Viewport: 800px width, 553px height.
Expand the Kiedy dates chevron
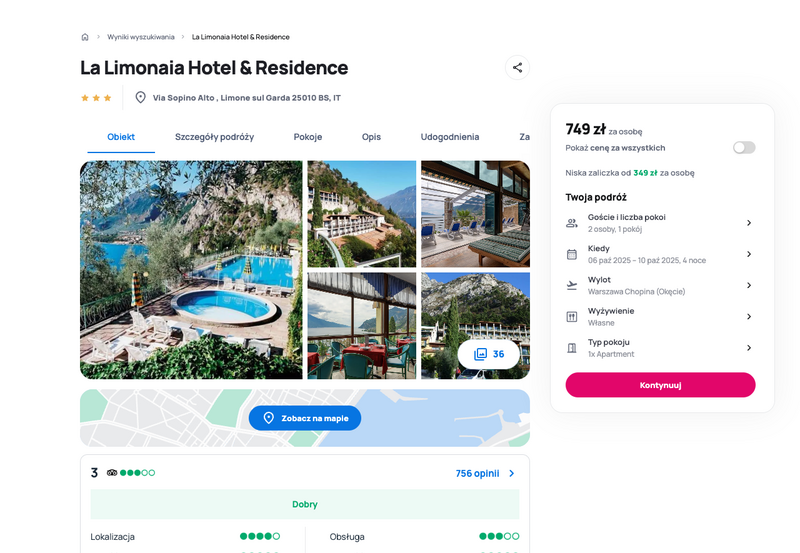point(749,254)
